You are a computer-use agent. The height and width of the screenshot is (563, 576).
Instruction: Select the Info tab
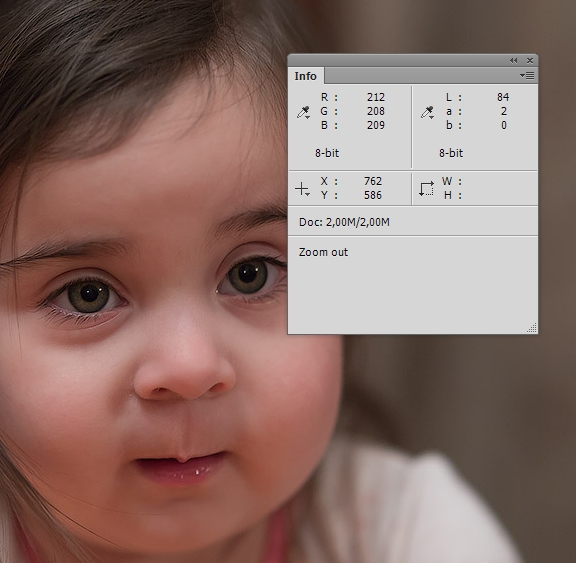(306, 76)
